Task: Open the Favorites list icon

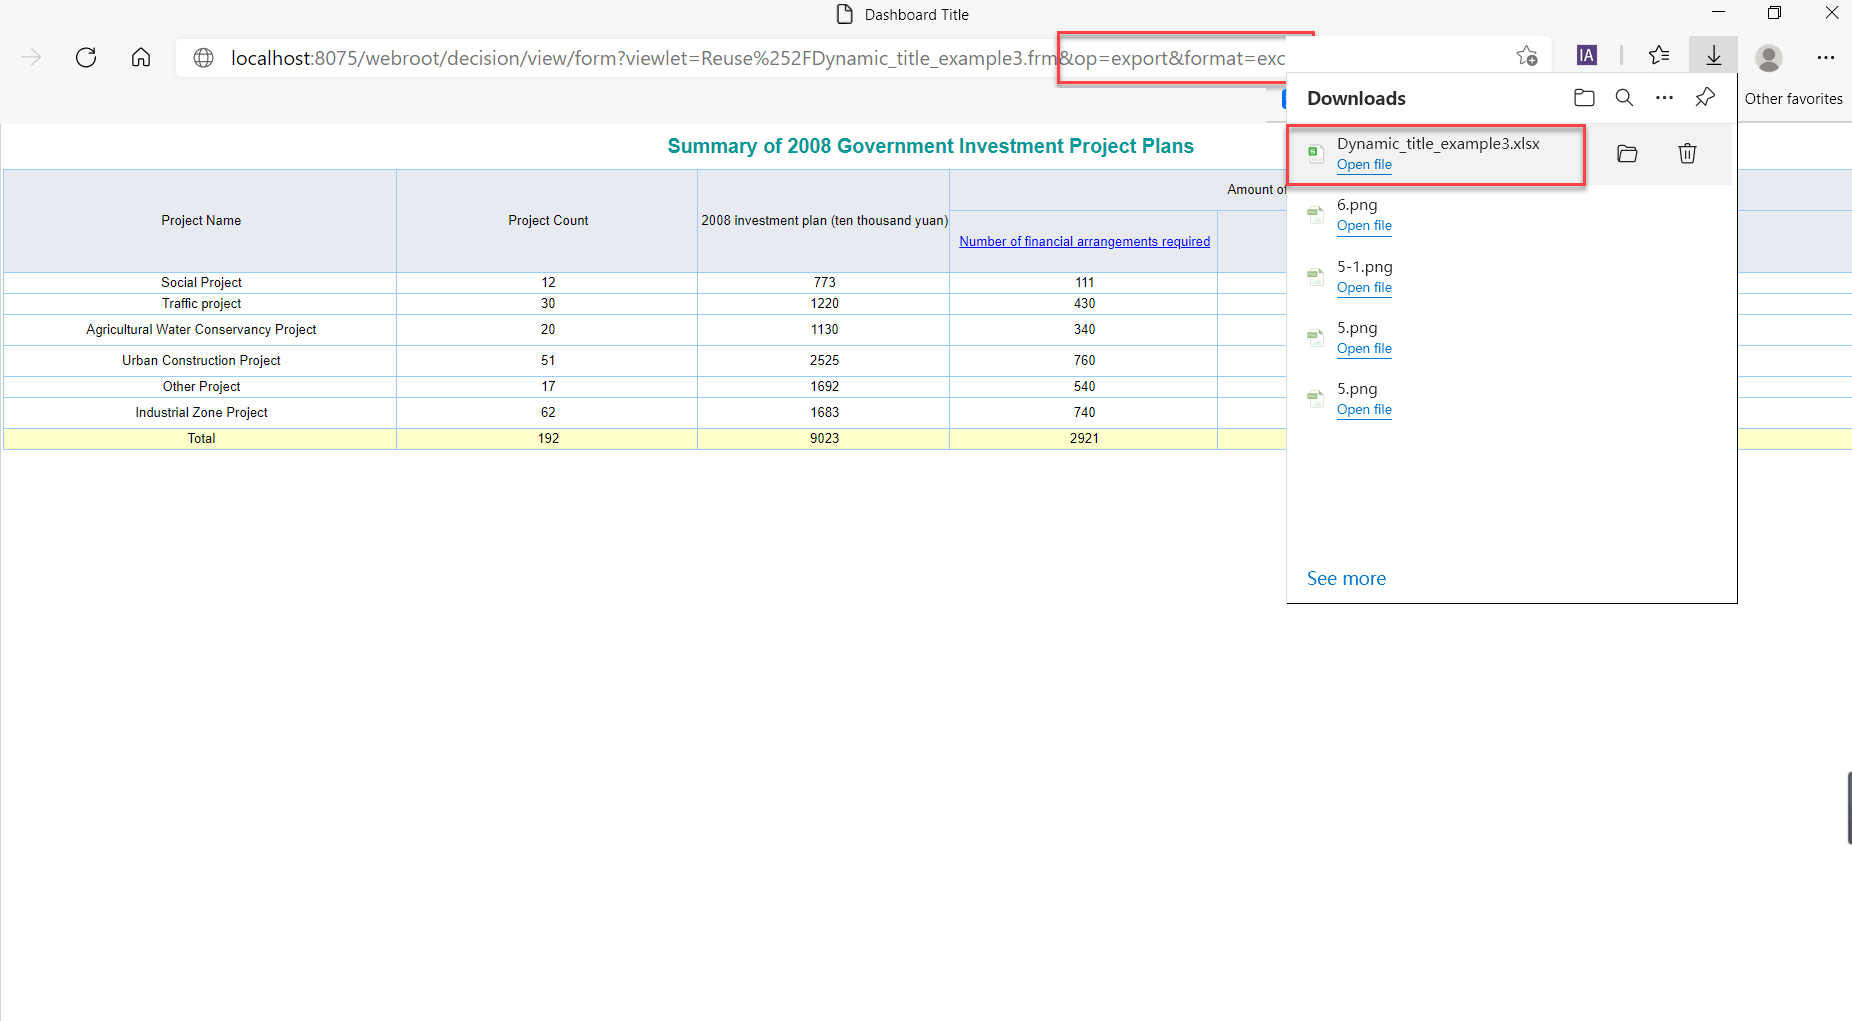Action: click(x=1659, y=56)
